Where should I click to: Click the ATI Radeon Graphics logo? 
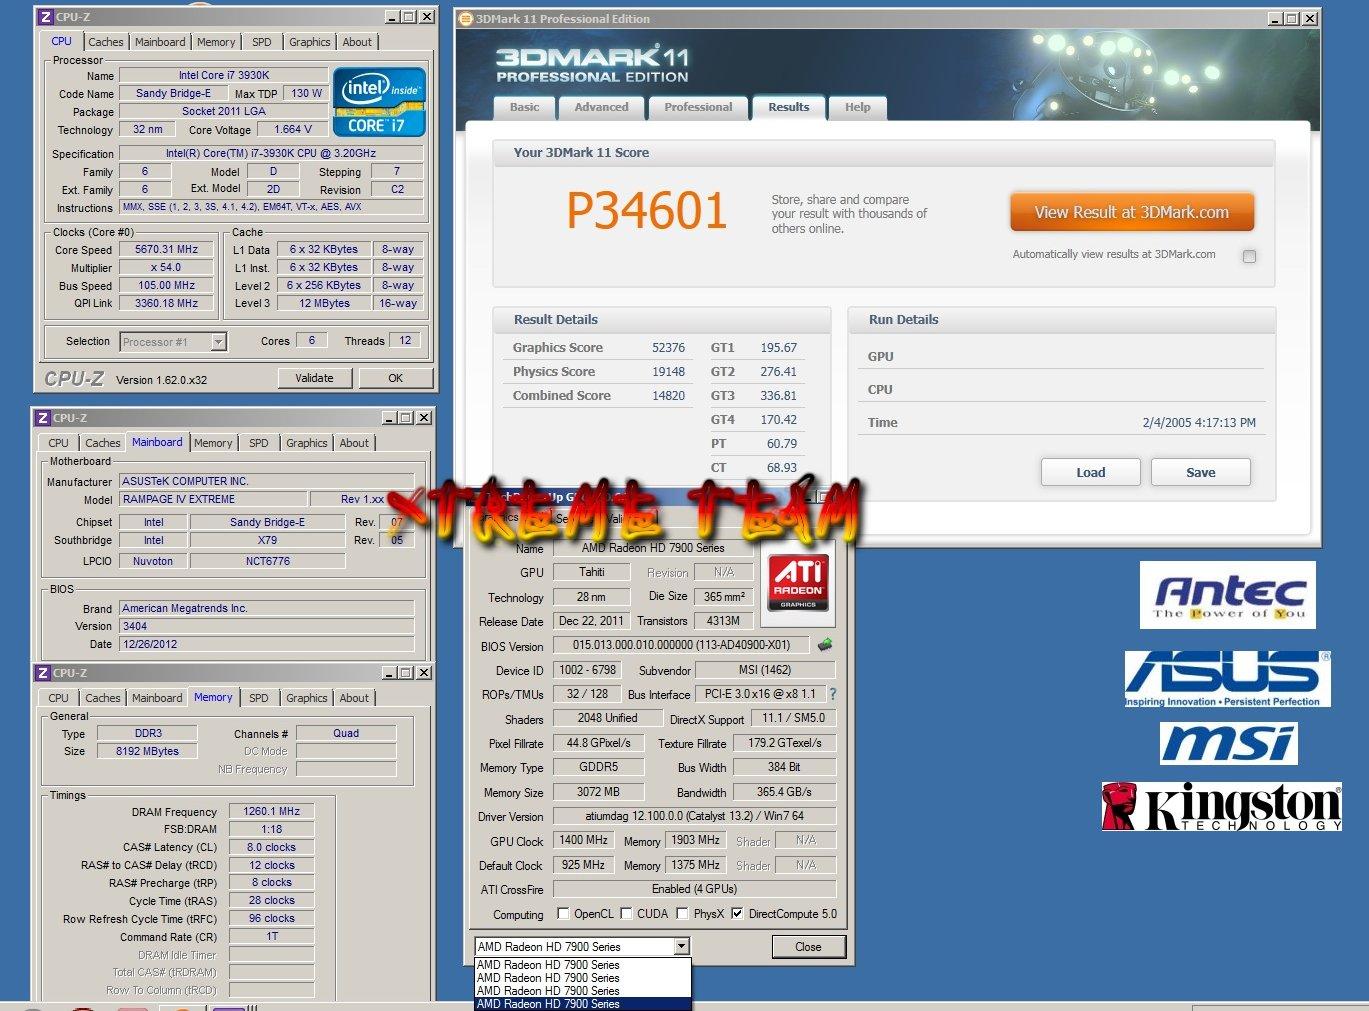798,582
